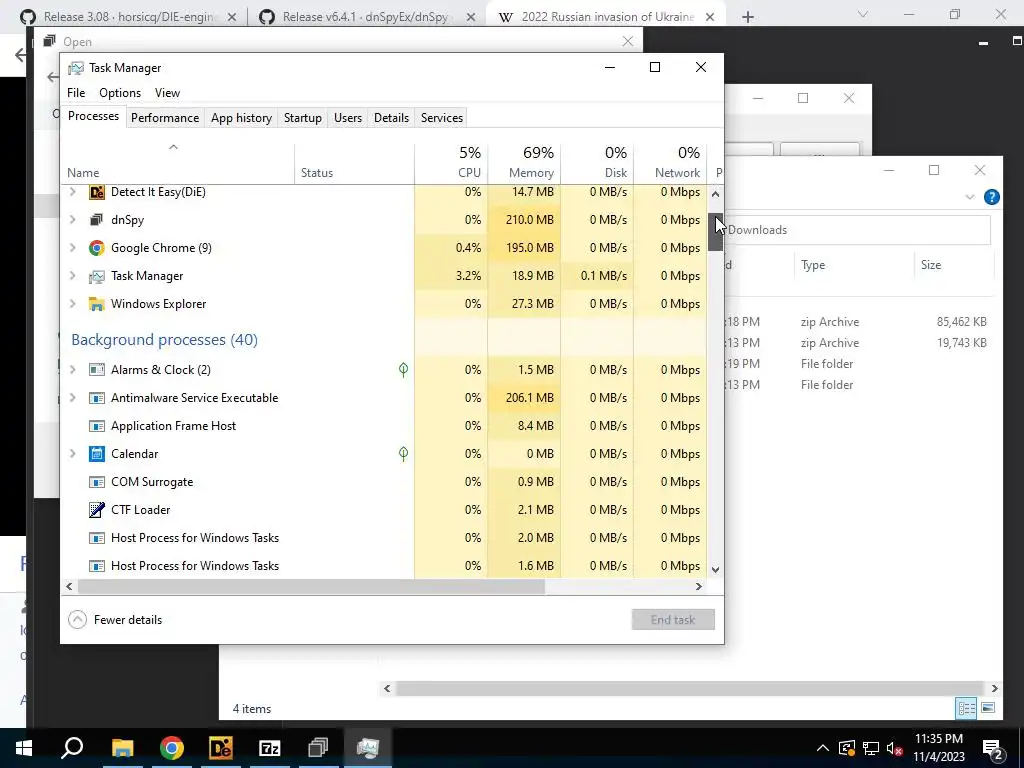Click the Alarms & Clock eco leaf status icon
This screenshot has height=768, width=1024.
(404, 370)
